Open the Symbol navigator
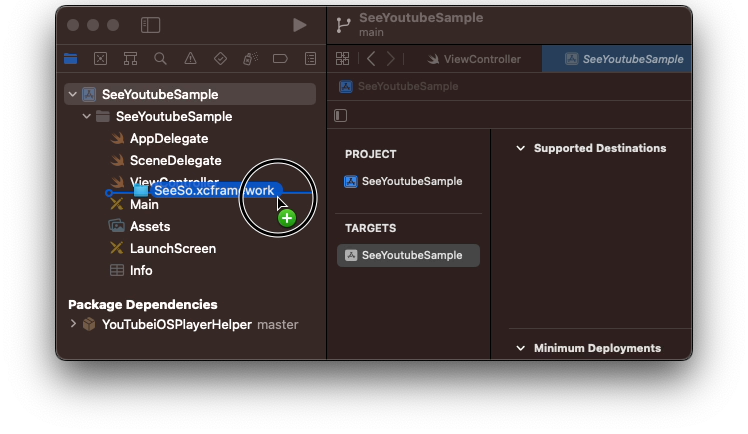Image resolution: width=748 pixels, height=434 pixels. [x=130, y=59]
